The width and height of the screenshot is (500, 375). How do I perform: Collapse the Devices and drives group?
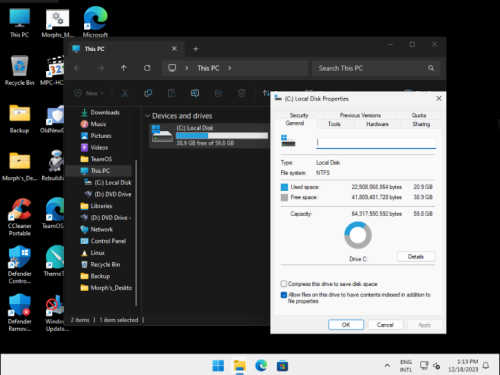[x=147, y=116]
